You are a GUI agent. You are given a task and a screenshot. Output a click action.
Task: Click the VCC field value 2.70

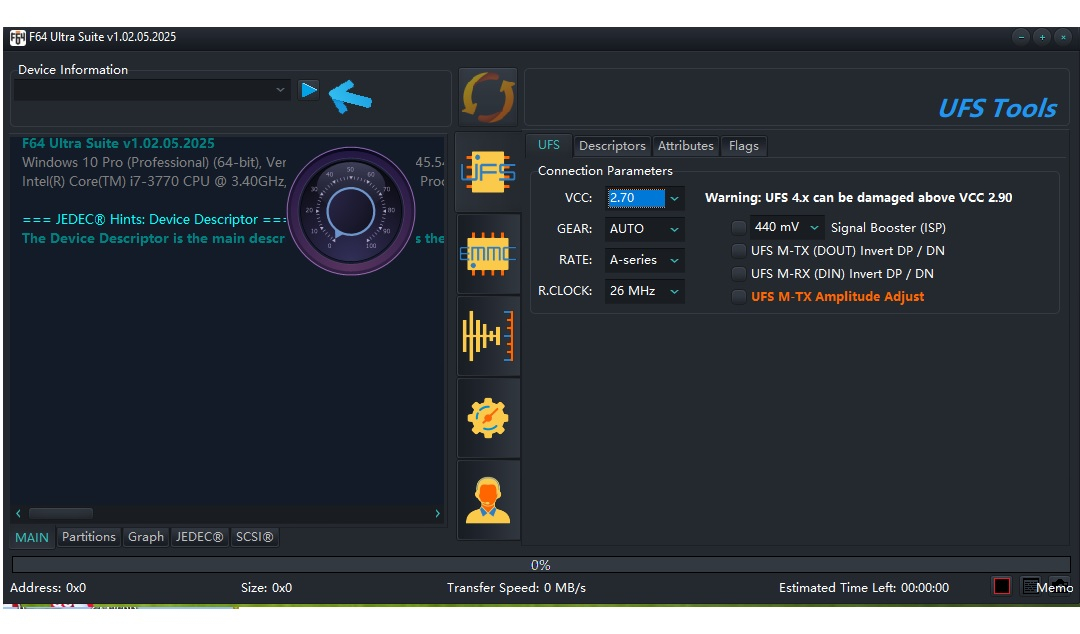point(636,198)
